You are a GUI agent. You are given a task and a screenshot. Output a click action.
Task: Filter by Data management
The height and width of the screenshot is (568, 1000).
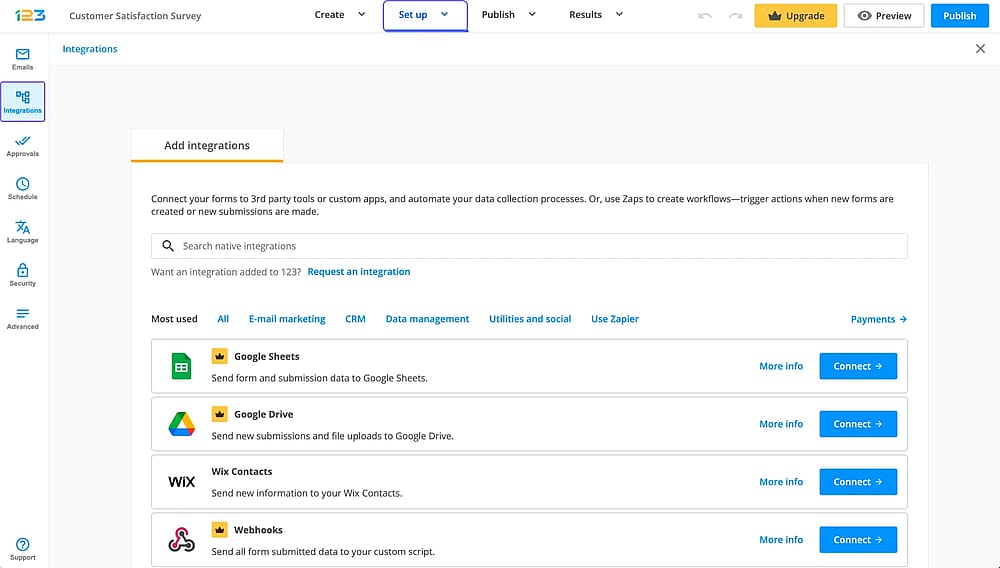tap(427, 319)
